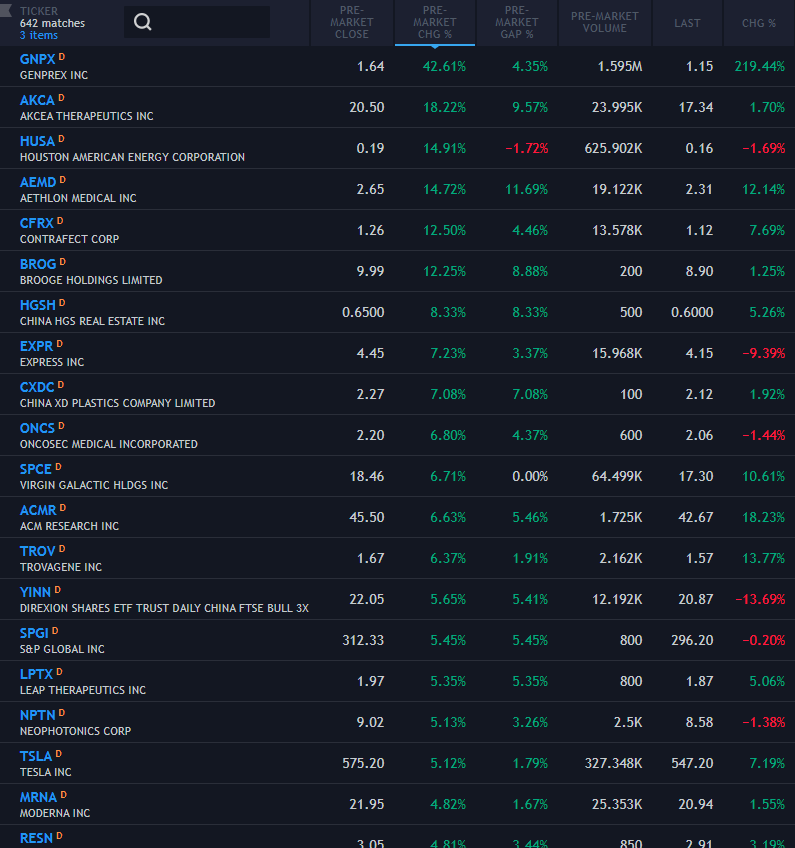Click the Ticker column header

[x=39, y=11]
